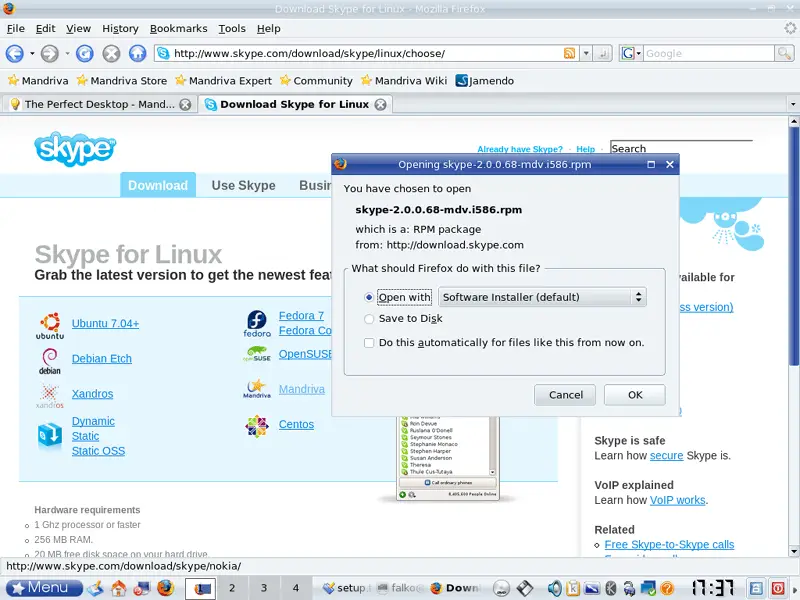
Task: Open the Forward button history dropdown
Action: [67, 53]
